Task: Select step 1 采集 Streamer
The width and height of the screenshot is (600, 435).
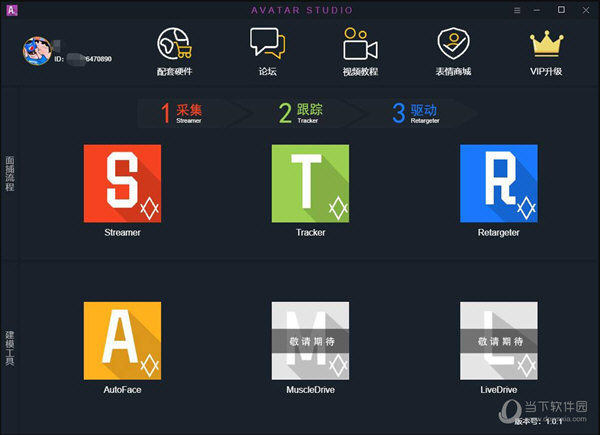Action: pyautogui.click(x=181, y=113)
